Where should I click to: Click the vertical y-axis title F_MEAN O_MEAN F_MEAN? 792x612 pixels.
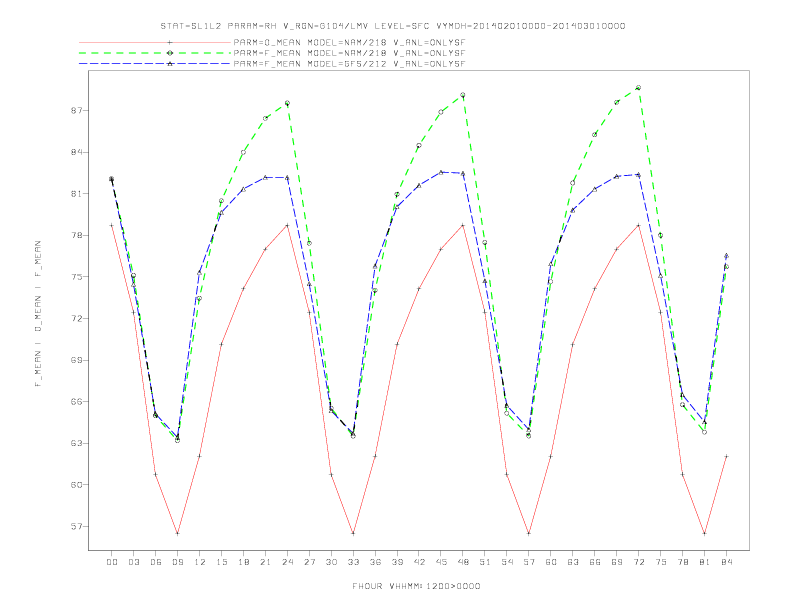[38, 314]
